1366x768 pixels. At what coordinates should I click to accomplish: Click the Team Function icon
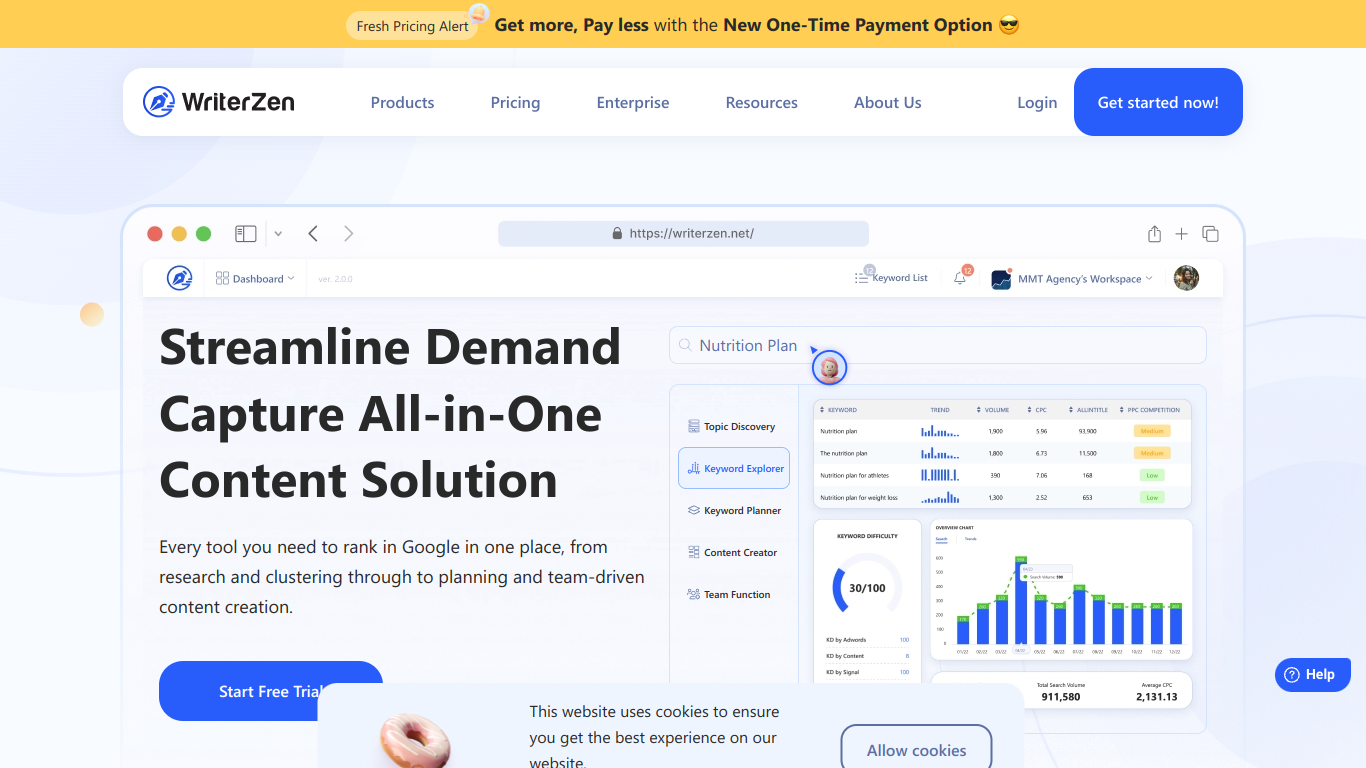pos(694,594)
